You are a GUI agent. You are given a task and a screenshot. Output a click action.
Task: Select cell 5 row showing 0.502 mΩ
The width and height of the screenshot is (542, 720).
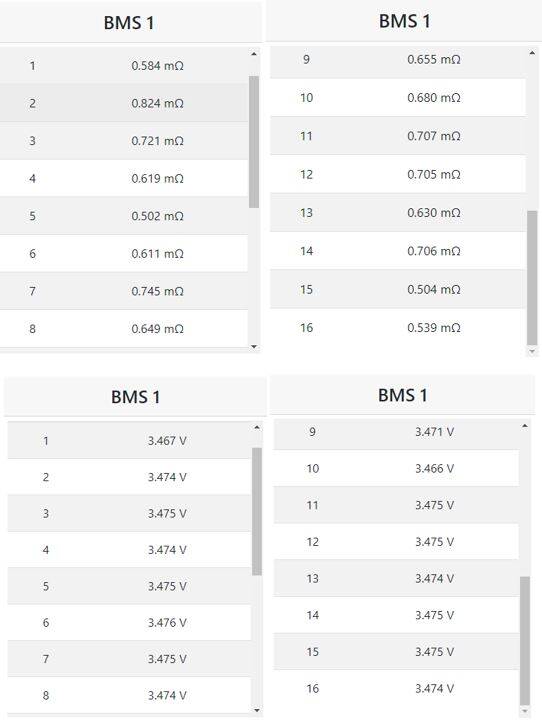click(124, 216)
